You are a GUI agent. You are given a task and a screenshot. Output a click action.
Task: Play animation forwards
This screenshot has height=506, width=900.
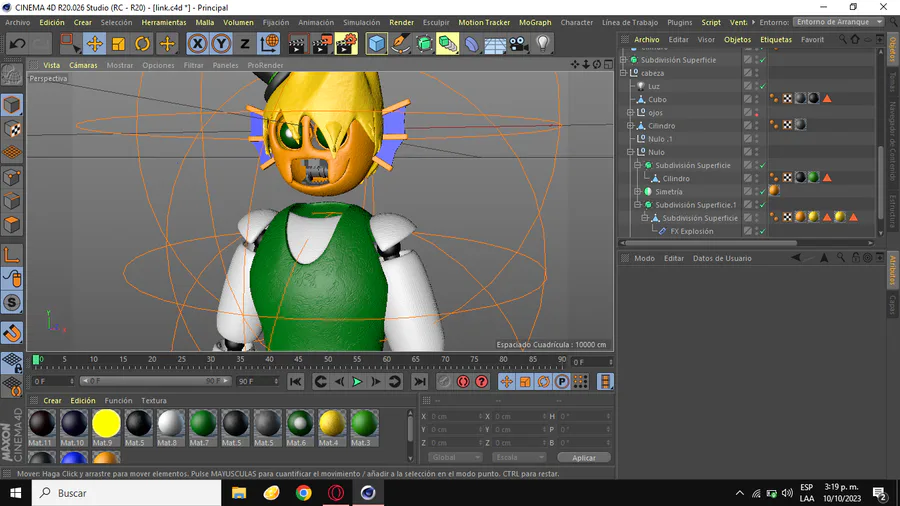(357, 382)
